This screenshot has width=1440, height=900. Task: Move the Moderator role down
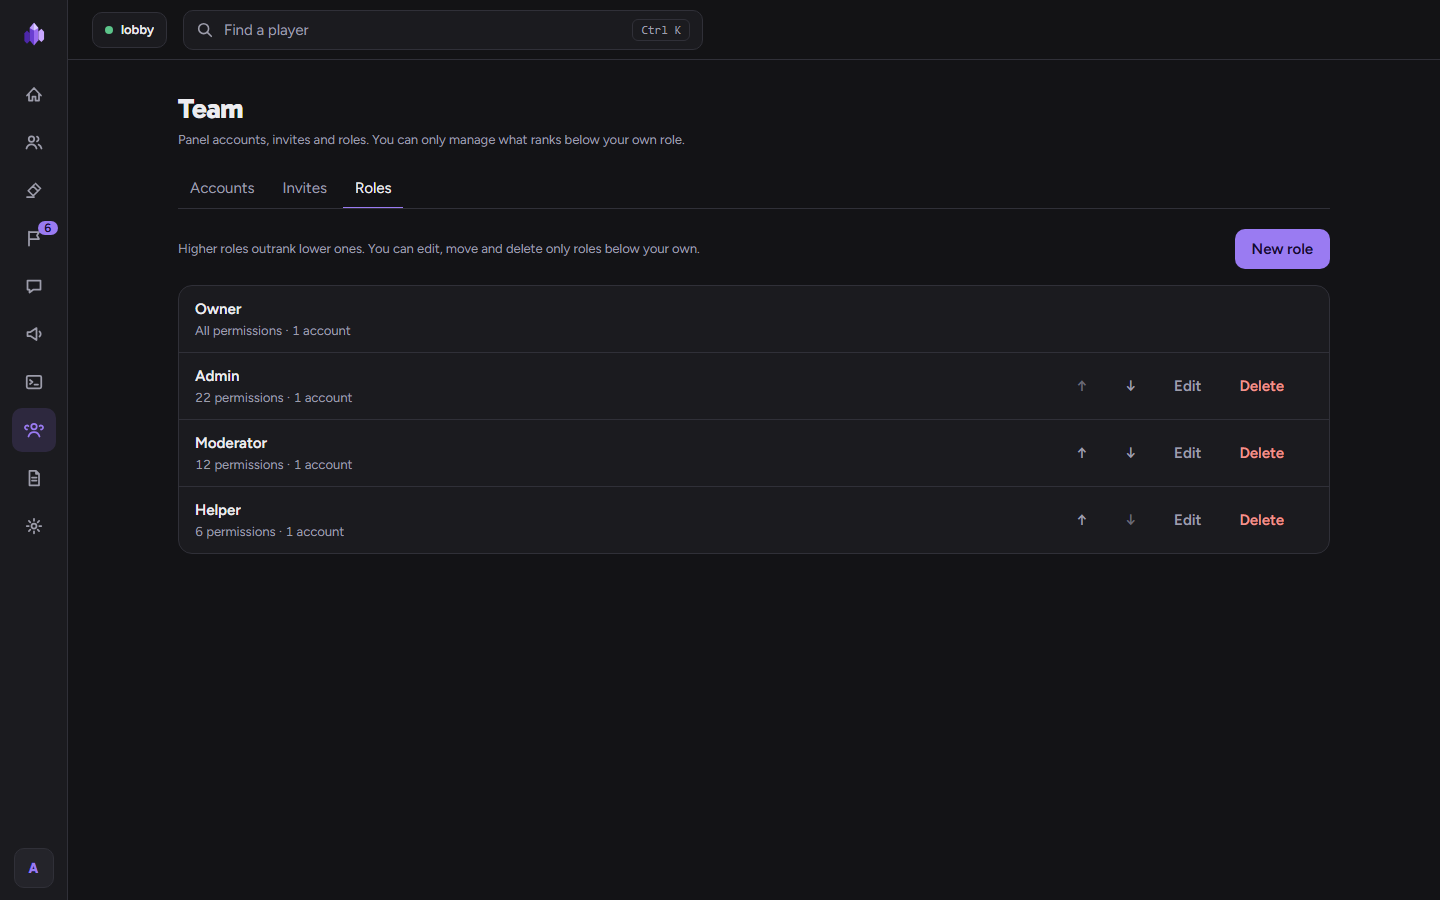[1131, 453]
